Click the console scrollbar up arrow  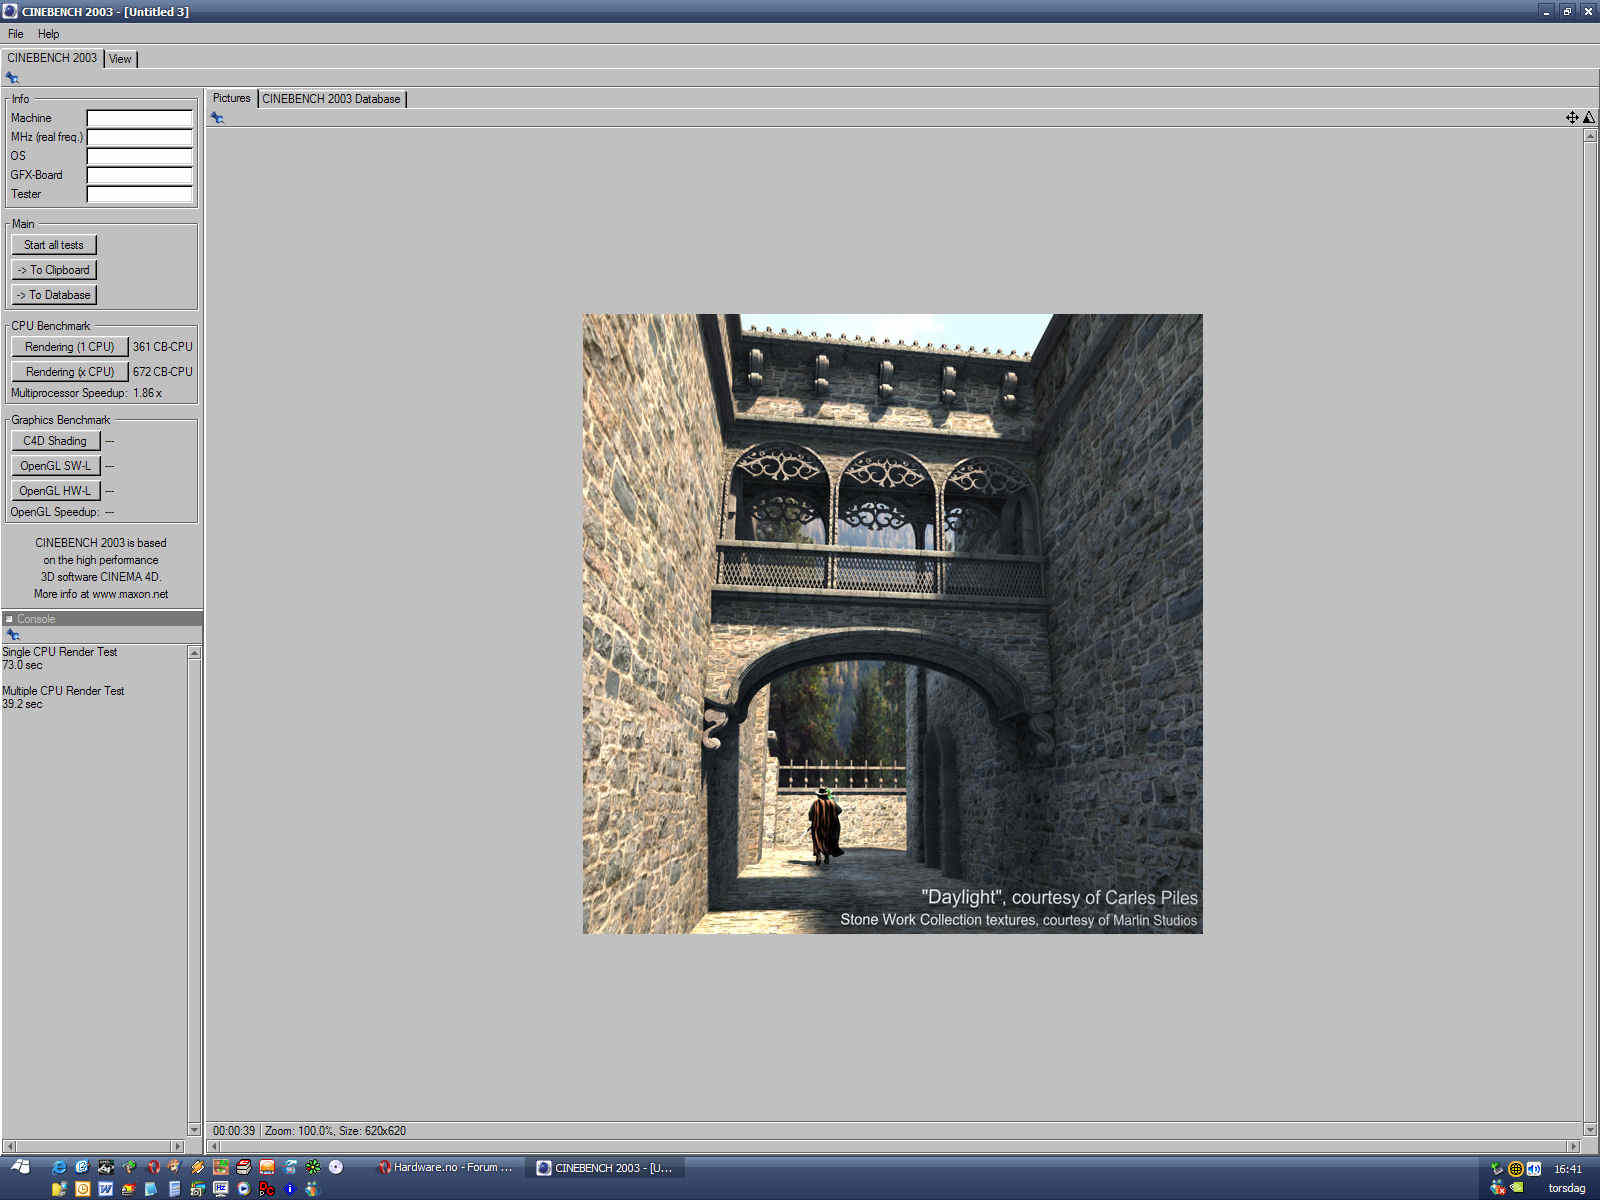point(194,653)
